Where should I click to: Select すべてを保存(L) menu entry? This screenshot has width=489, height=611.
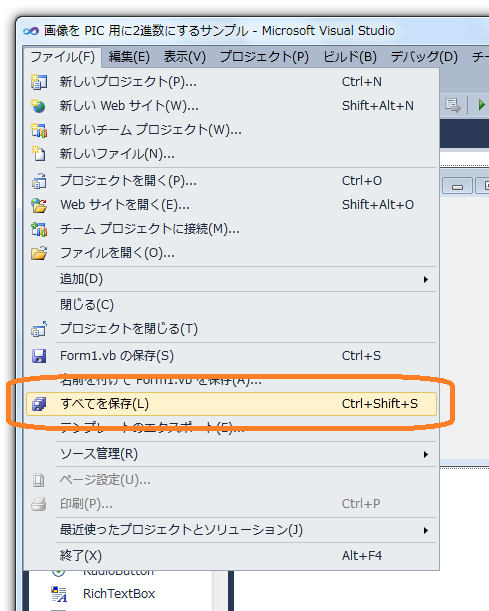click(x=231, y=404)
